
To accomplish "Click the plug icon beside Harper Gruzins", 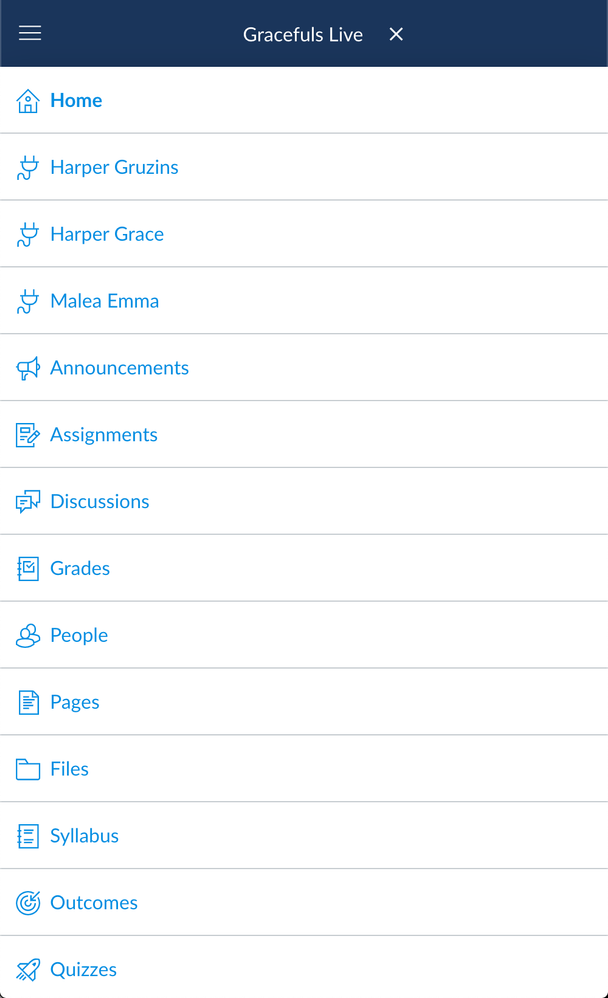I will tap(27, 167).
